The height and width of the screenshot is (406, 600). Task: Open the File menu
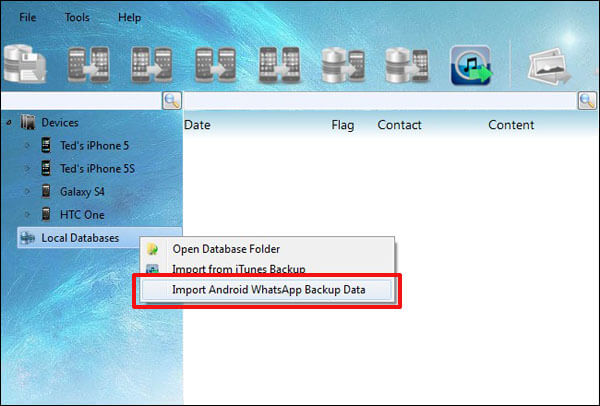point(27,18)
